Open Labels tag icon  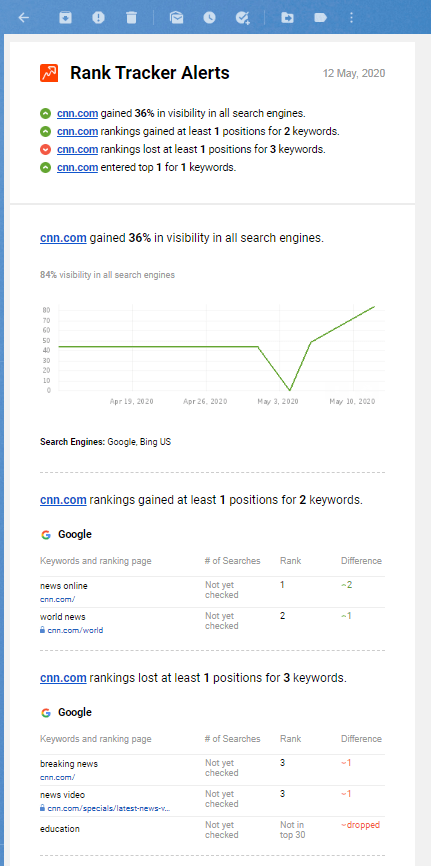pyautogui.click(x=320, y=18)
